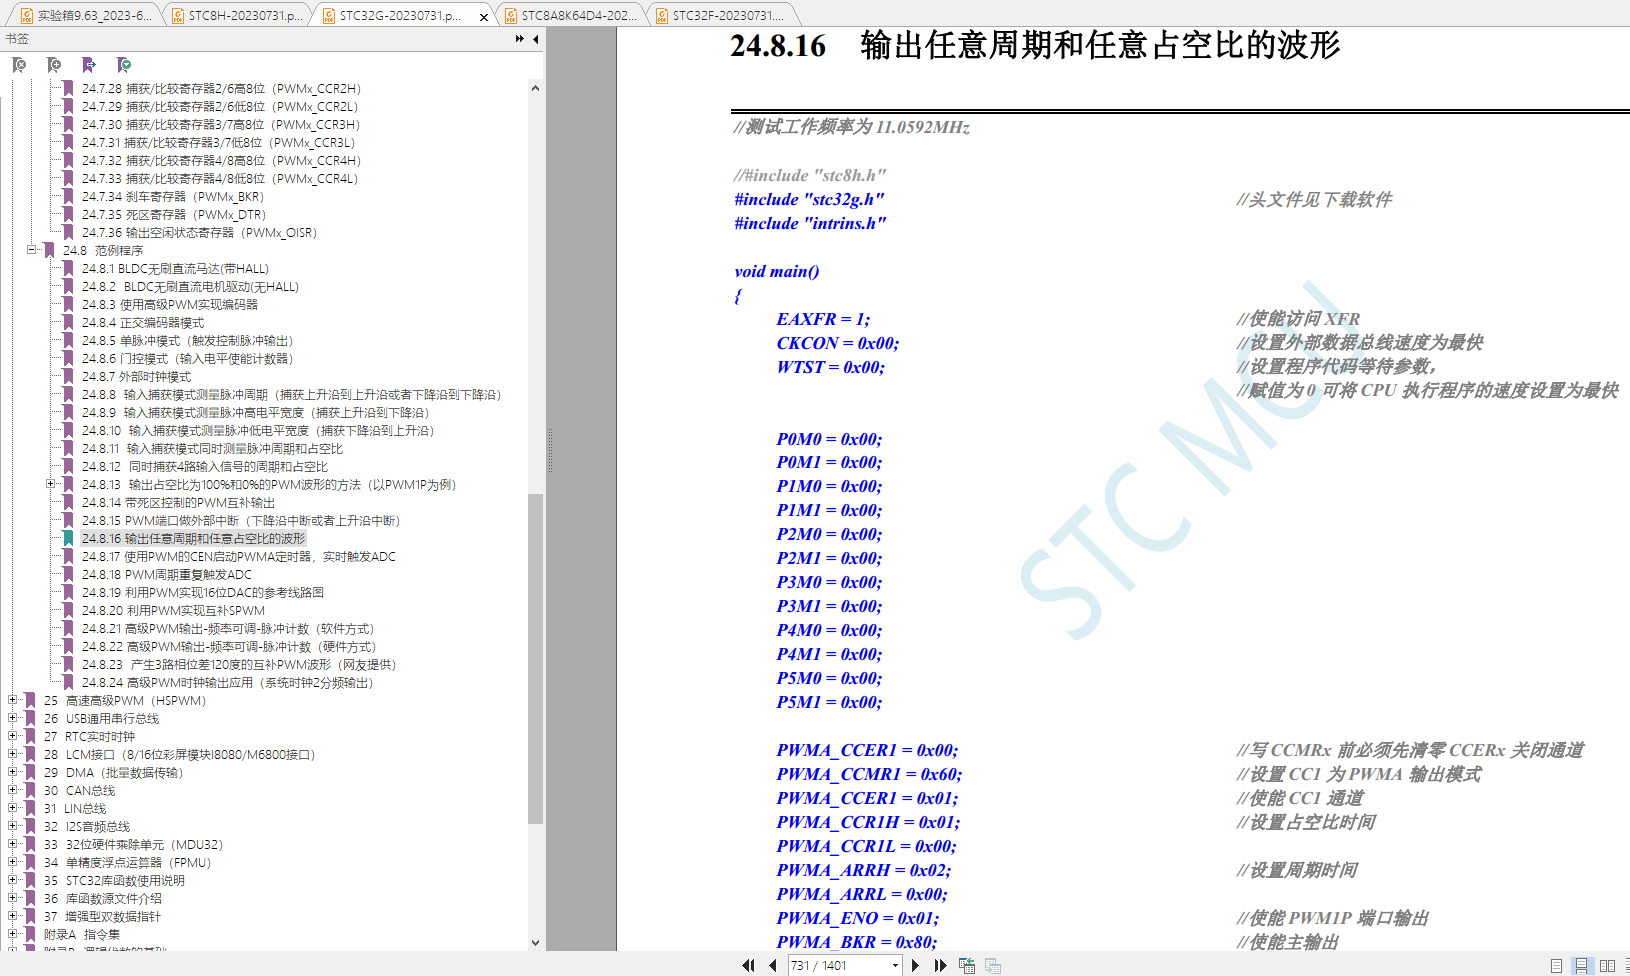Switch to two-page facing view
1630x976 pixels.
tap(1607, 965)
